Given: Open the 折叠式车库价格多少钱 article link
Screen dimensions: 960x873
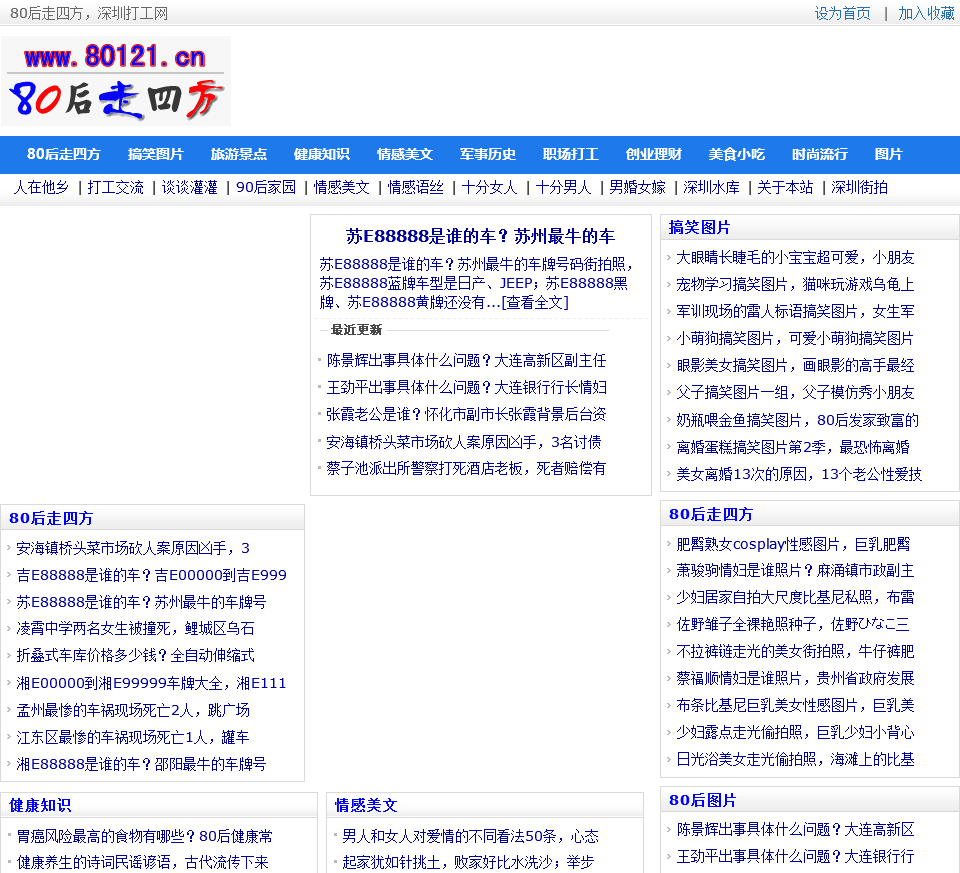Looking at the screenshot, I should [136, 656].
